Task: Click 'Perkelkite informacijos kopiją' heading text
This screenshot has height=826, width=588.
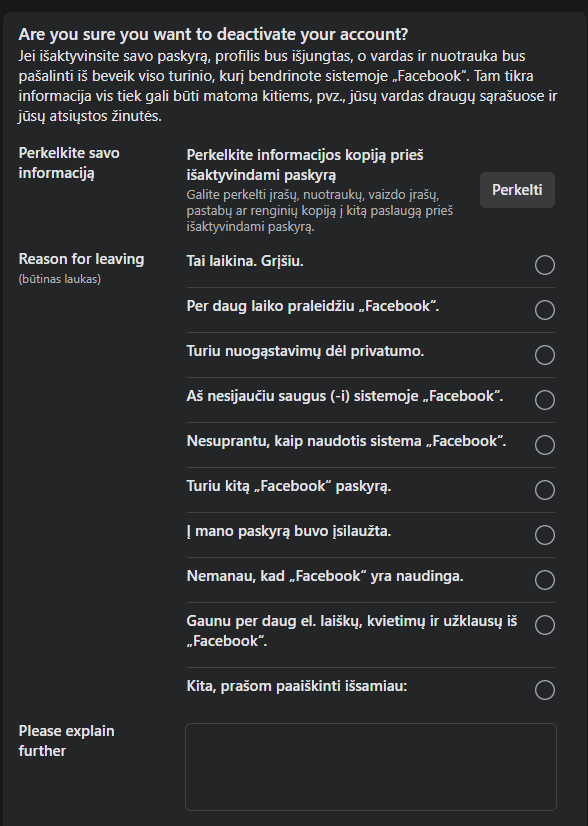Action: coord(305,165)
